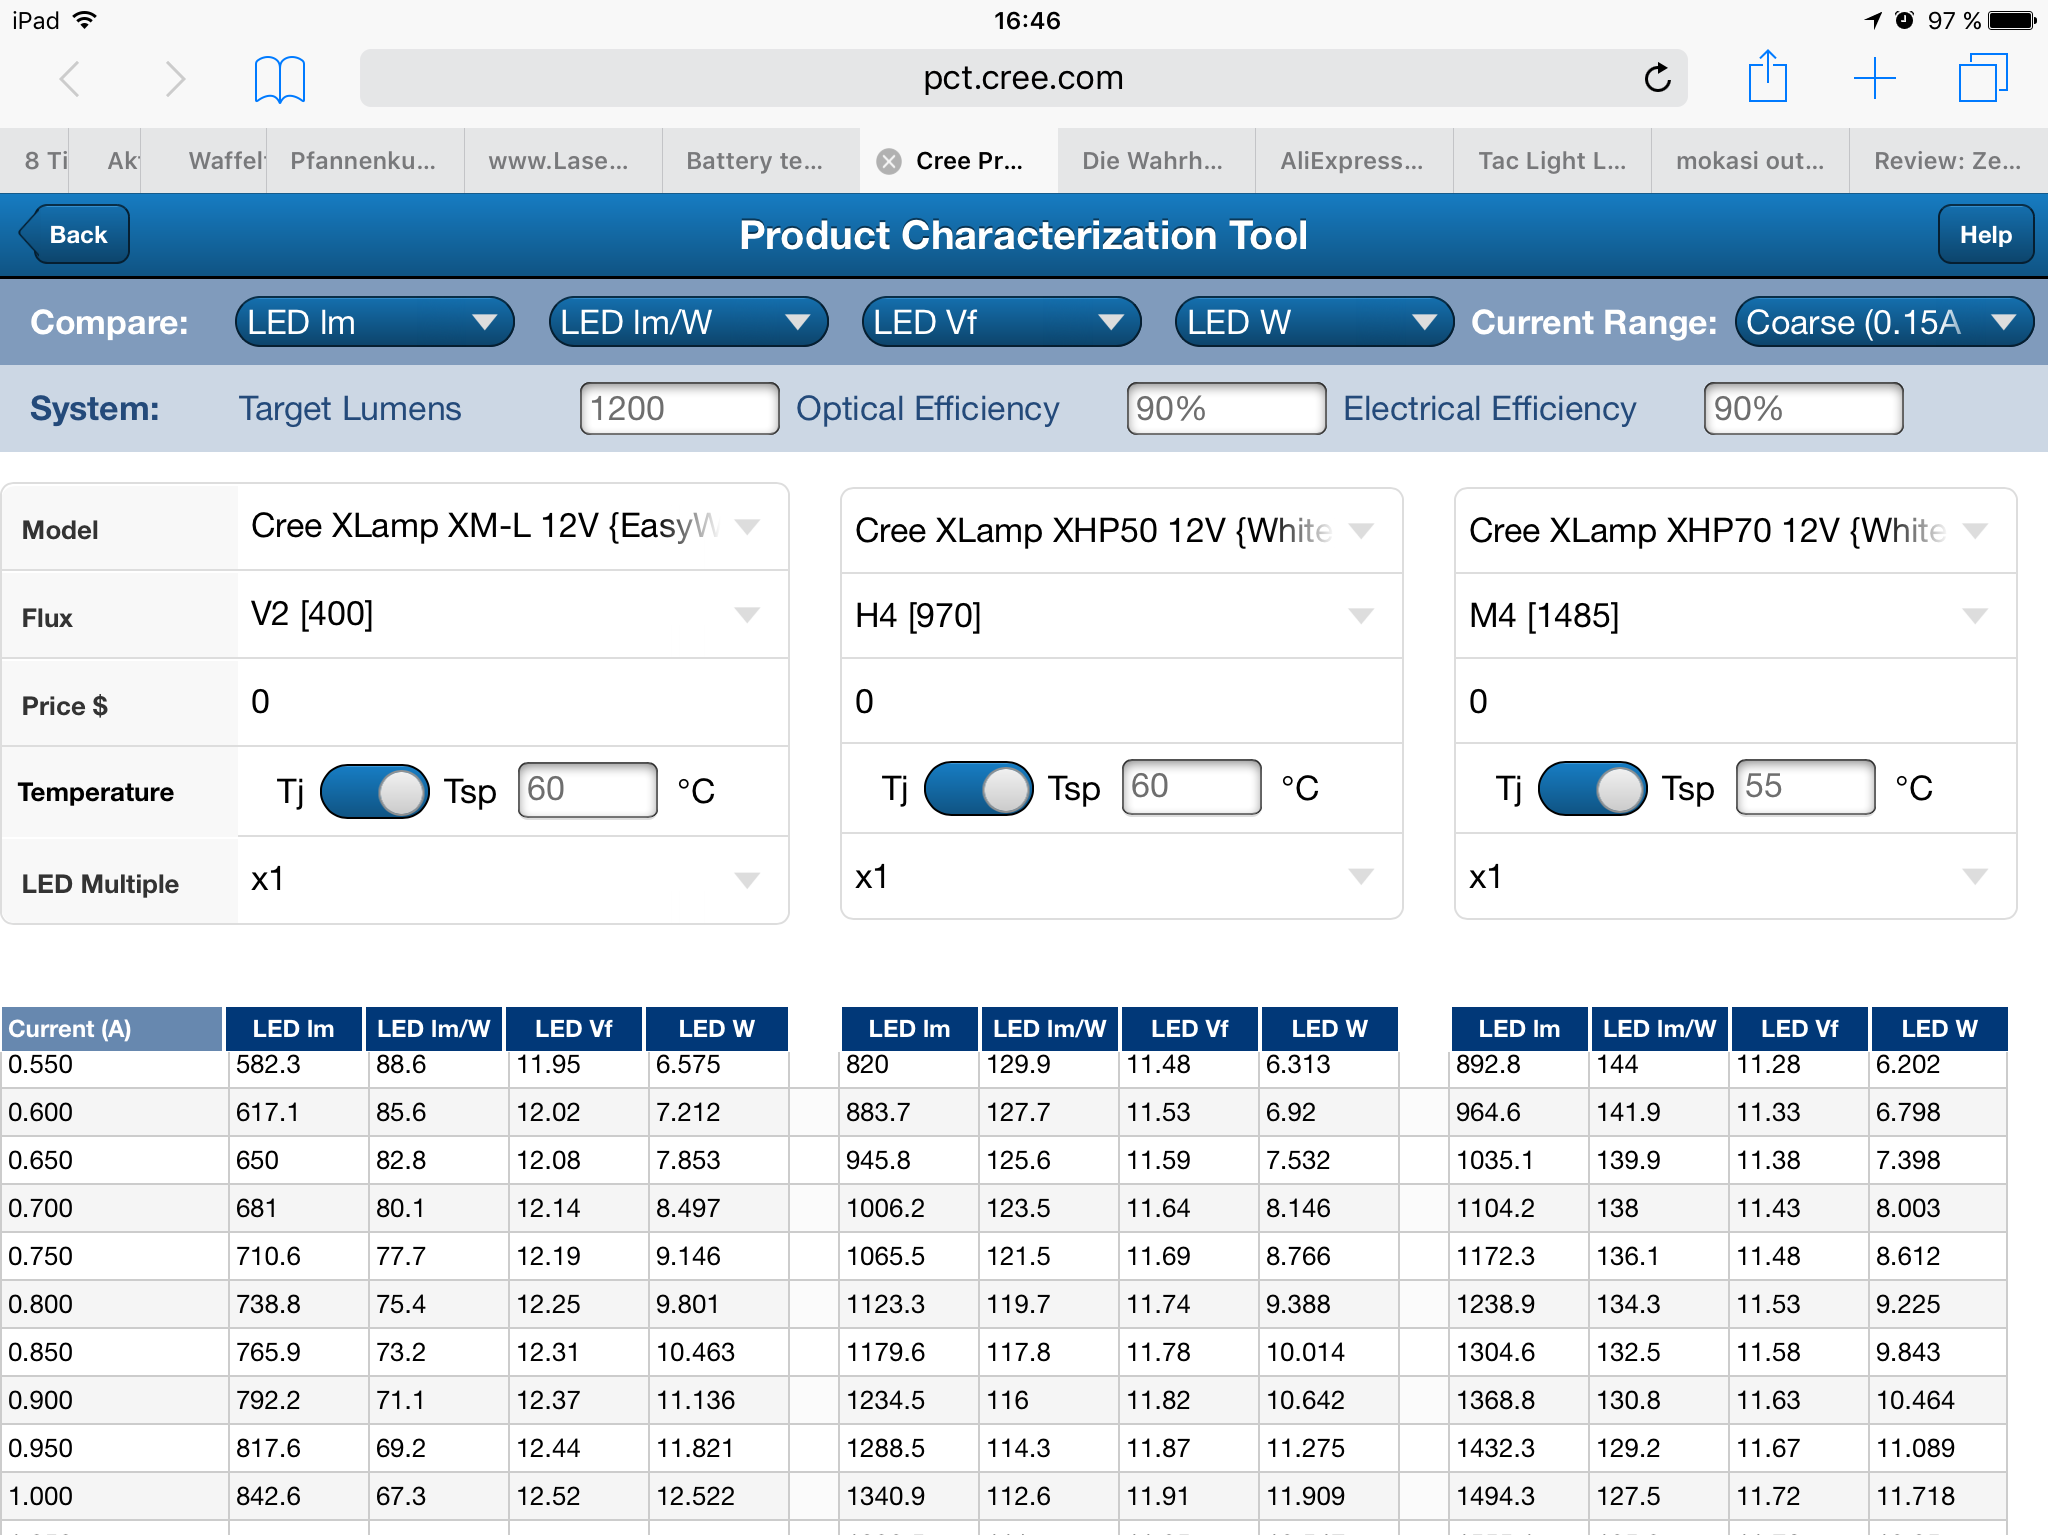Open the LED Vf compare dropdown
The height and width of the screenshot is (1536, 2048).
(1001, 322)
